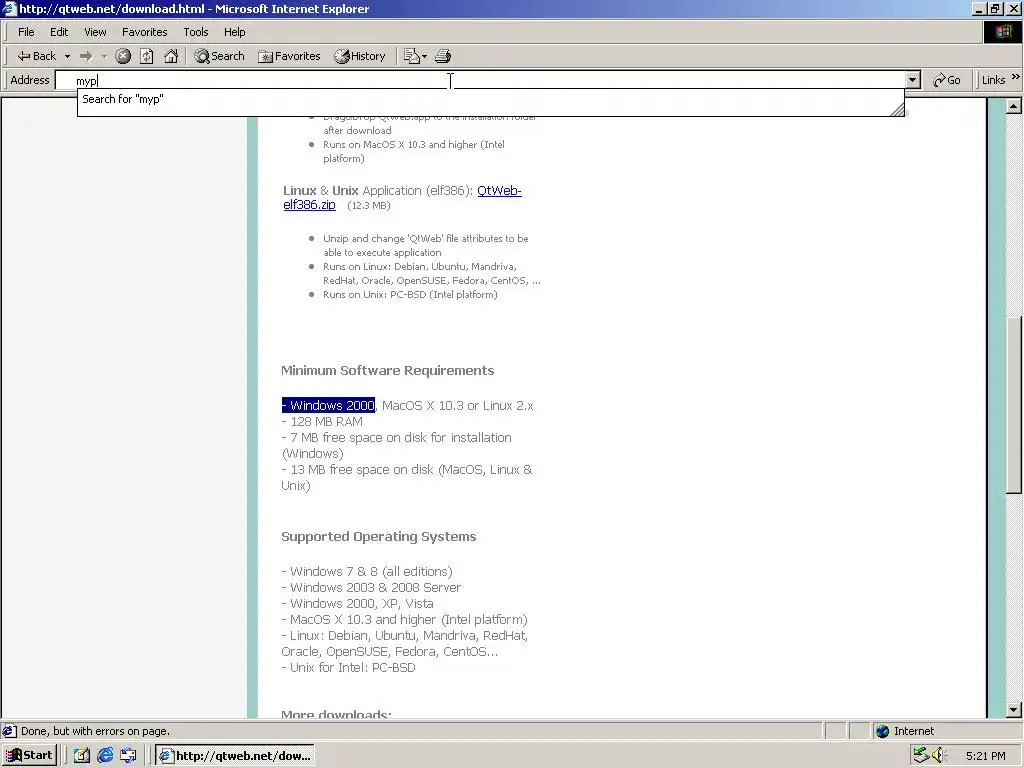1024x768 pixels.
Task: Click "Runs on Unix: PC-BSD (Intel platform)" bullet
Action: [410, 295]
